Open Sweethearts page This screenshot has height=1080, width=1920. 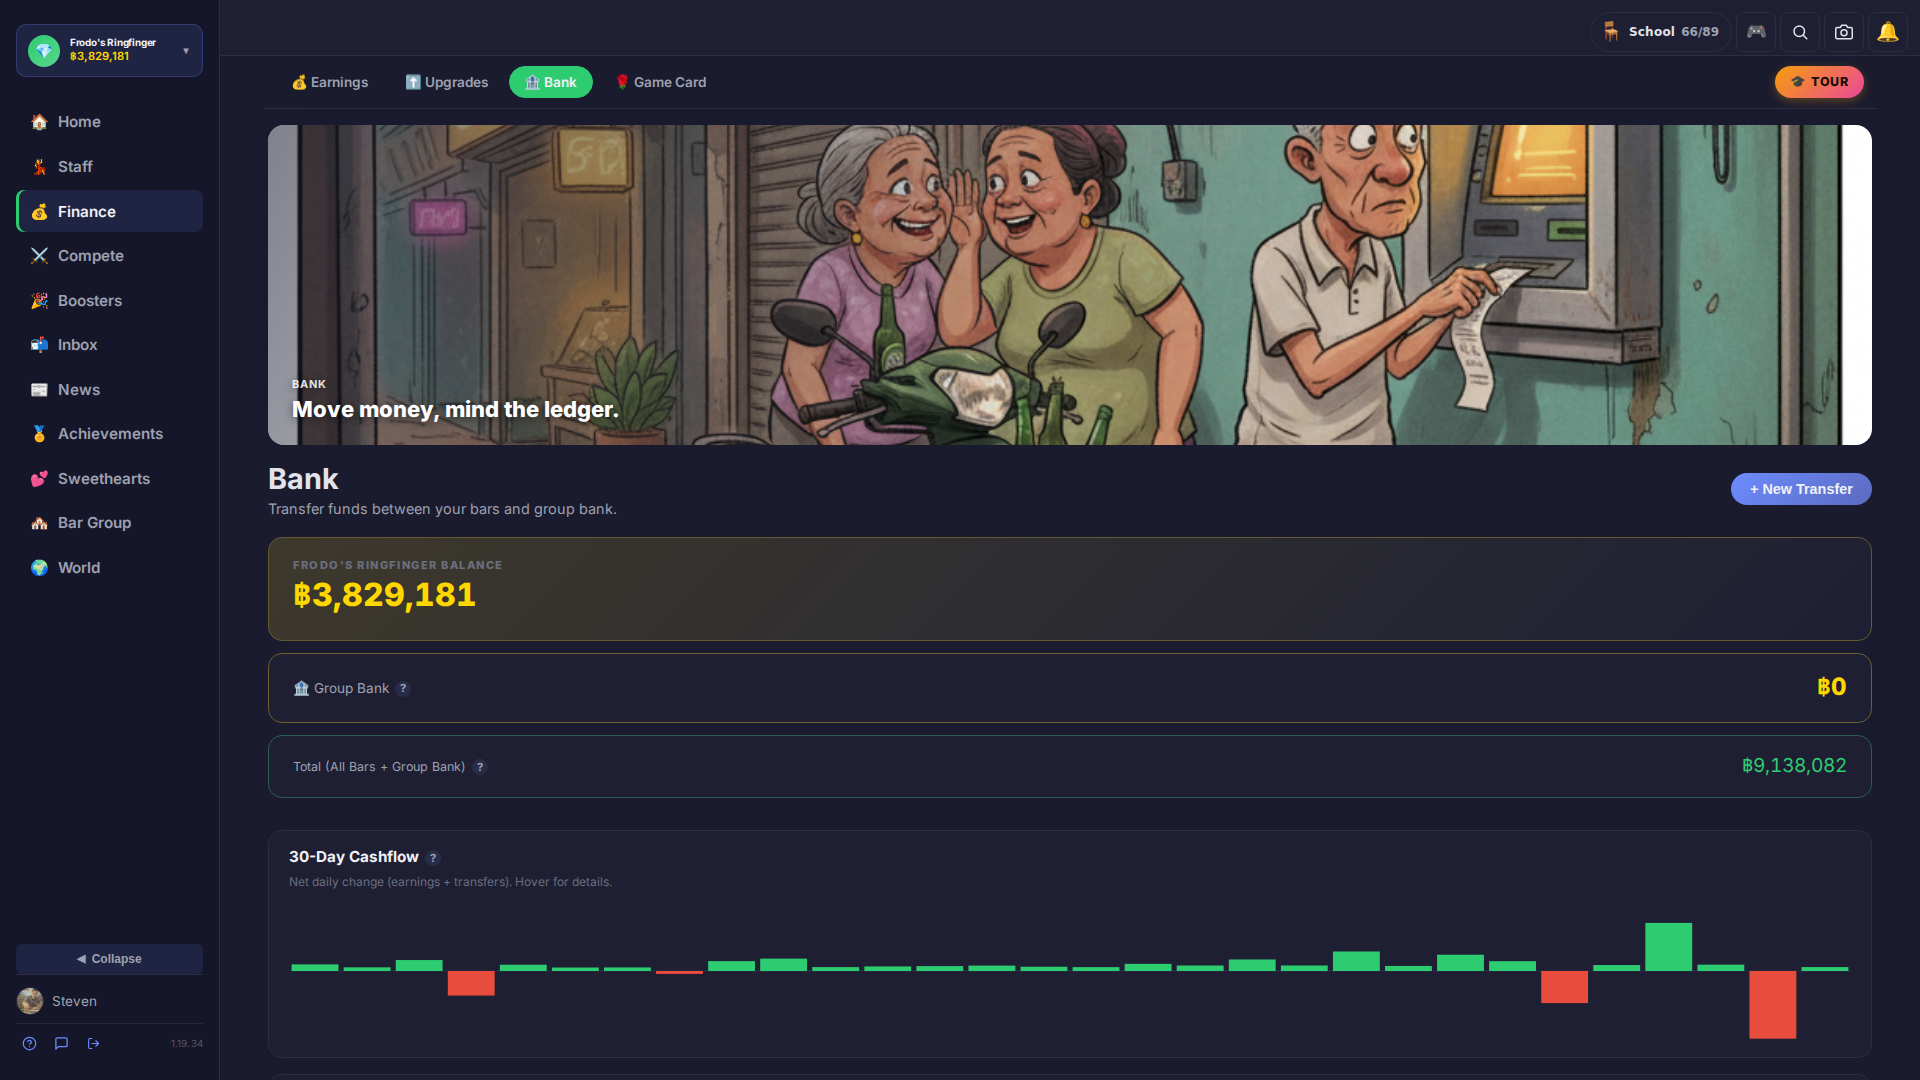click(109, 479)
